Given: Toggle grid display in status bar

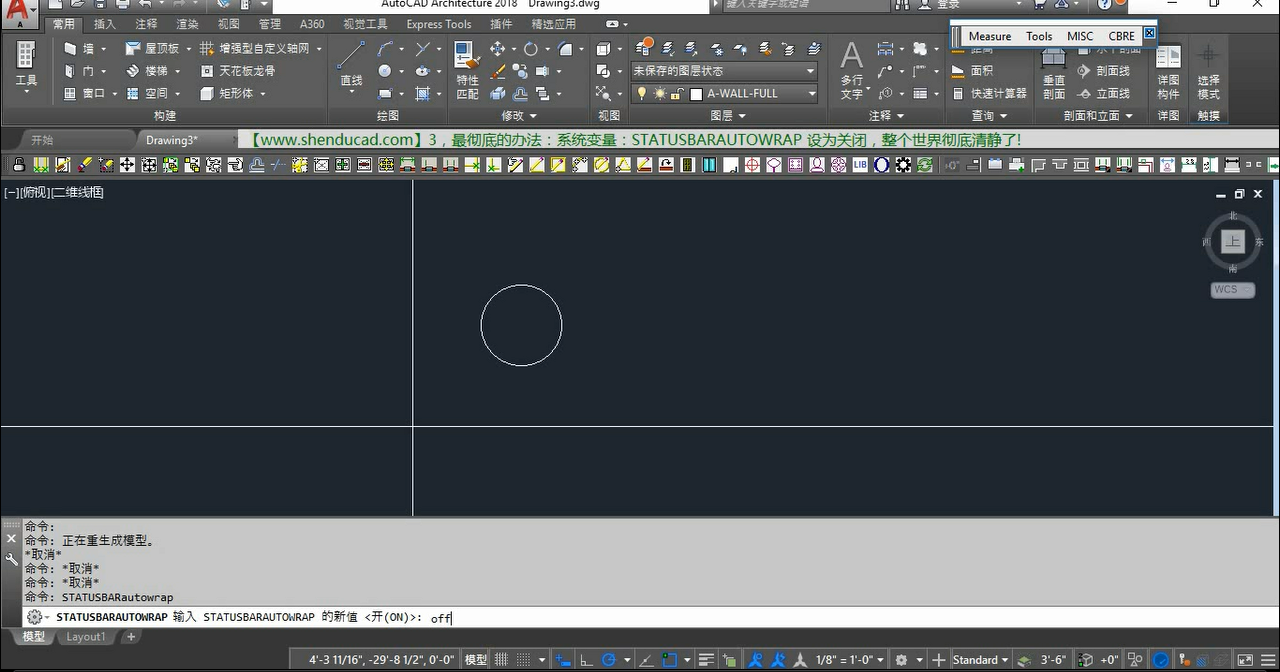Looking at the screenshot, I should coord(501,660).
